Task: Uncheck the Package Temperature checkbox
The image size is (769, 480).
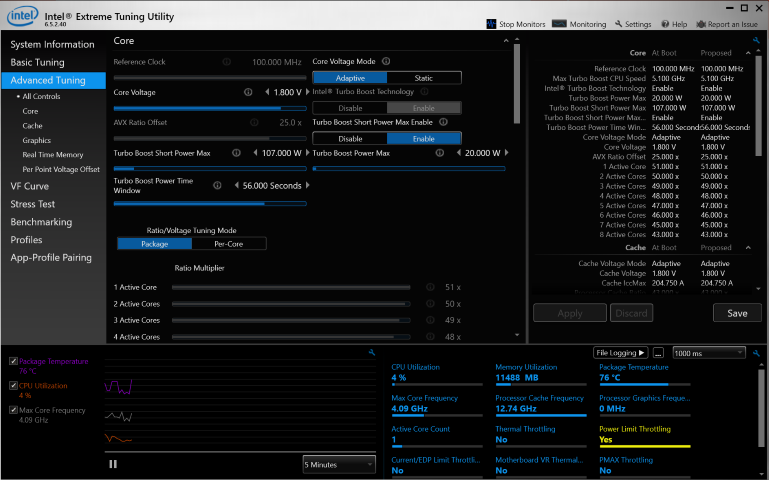Action: point(13,361)
